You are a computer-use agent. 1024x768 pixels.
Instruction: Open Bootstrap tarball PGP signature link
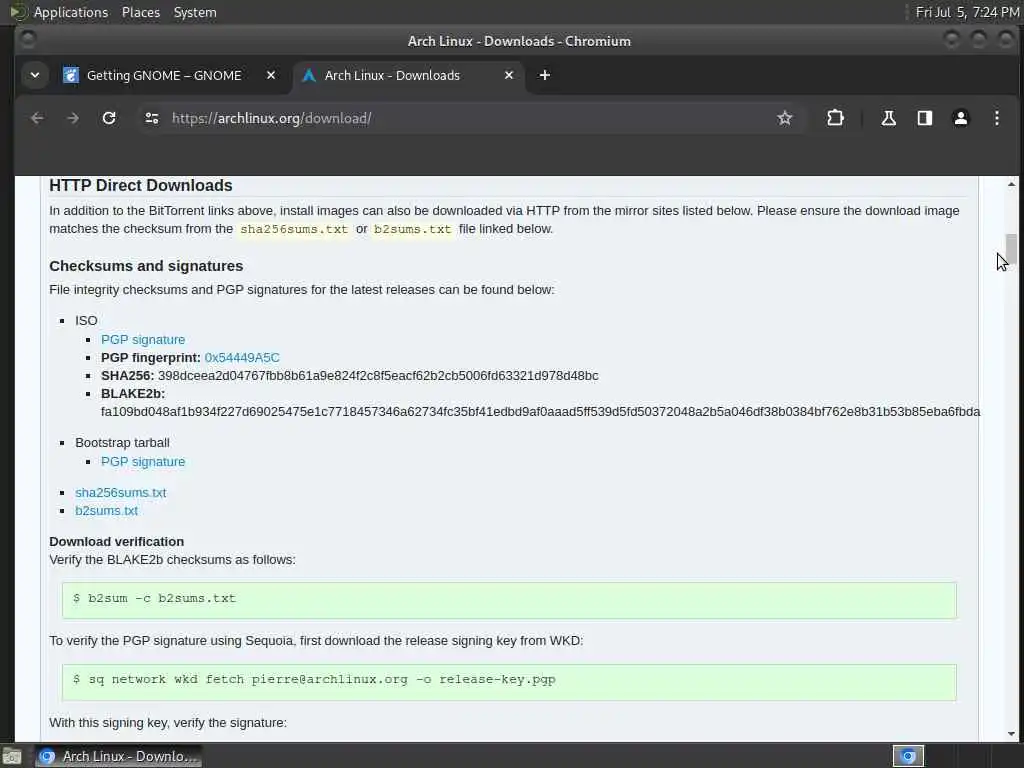[x=143, y=462]
